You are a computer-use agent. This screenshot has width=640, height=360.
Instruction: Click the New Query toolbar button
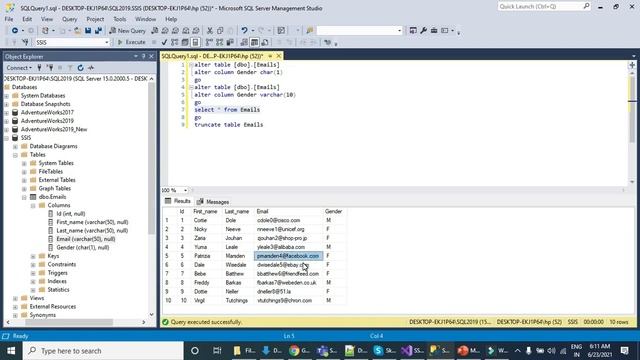pyautogui.click(x=127, y=31)
